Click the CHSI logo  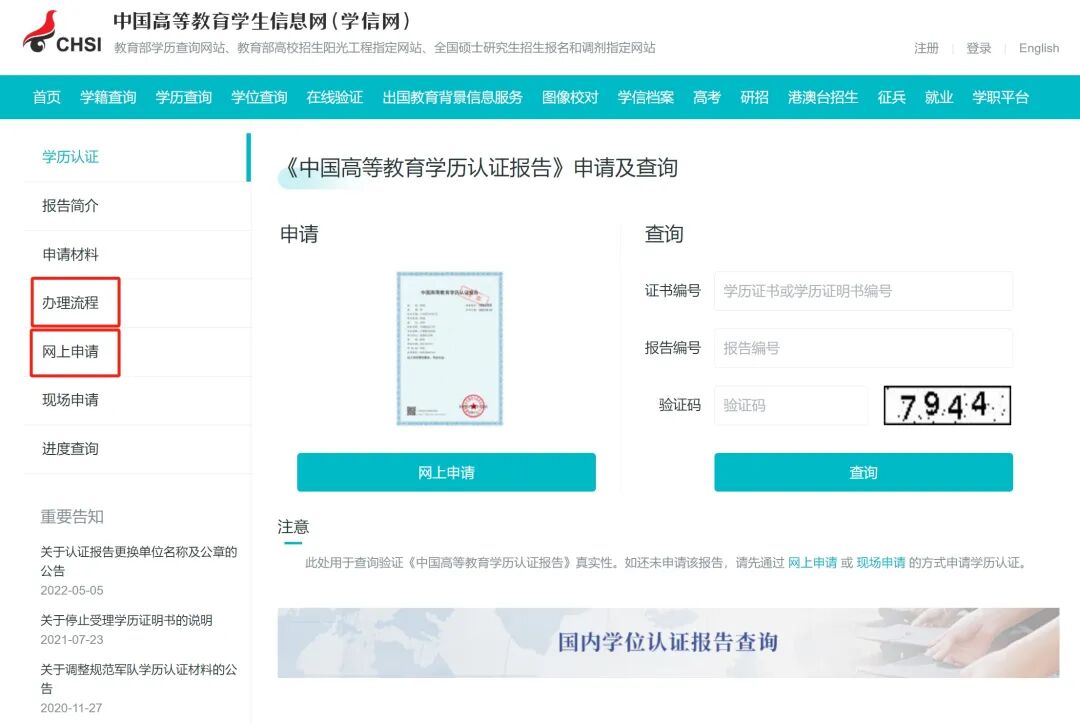click(x=62, y=32)
